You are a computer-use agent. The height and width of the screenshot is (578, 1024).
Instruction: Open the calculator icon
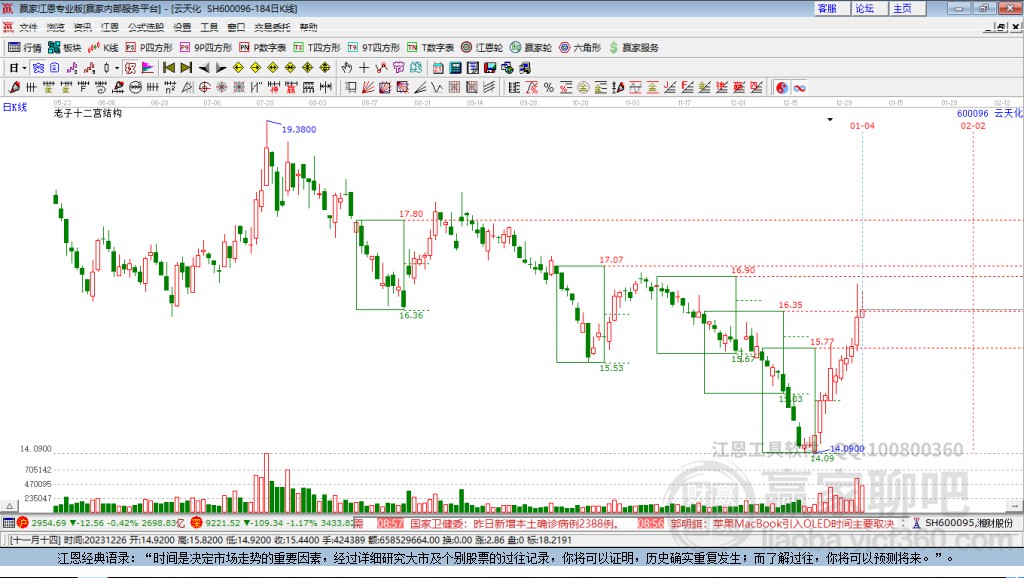tap(455, 68)
